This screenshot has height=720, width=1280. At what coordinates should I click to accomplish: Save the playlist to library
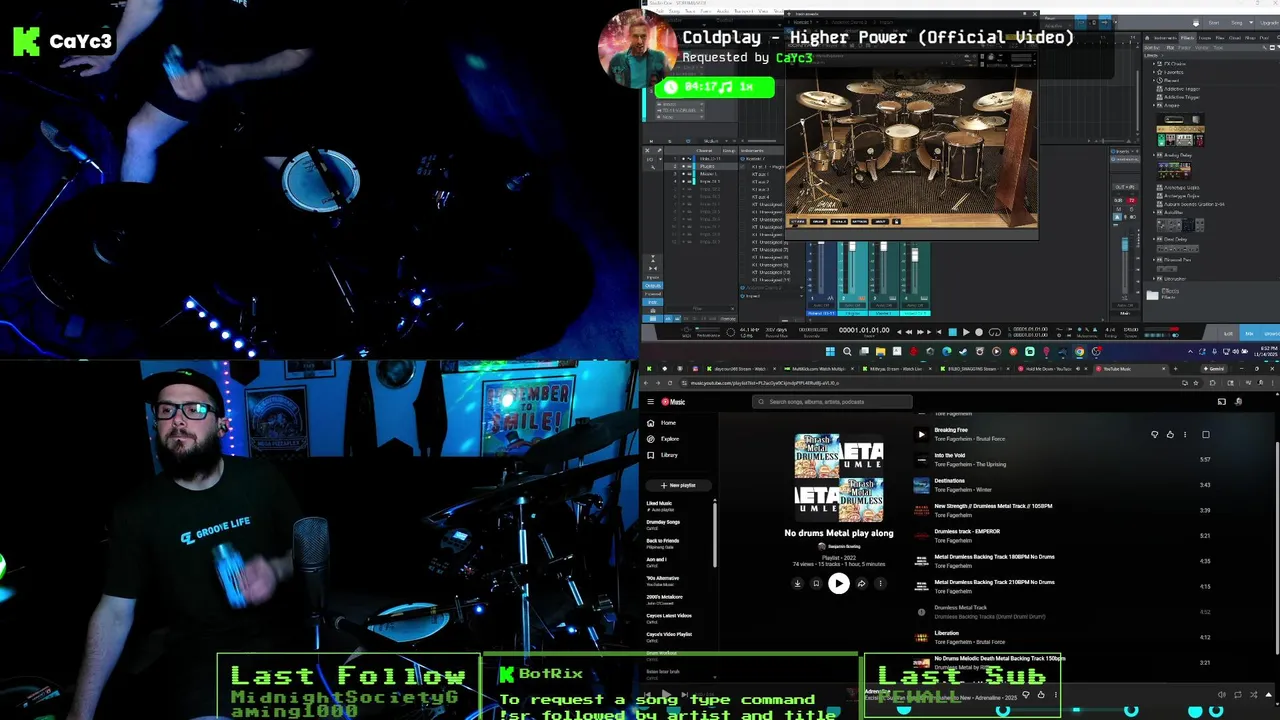click(816, 584)
